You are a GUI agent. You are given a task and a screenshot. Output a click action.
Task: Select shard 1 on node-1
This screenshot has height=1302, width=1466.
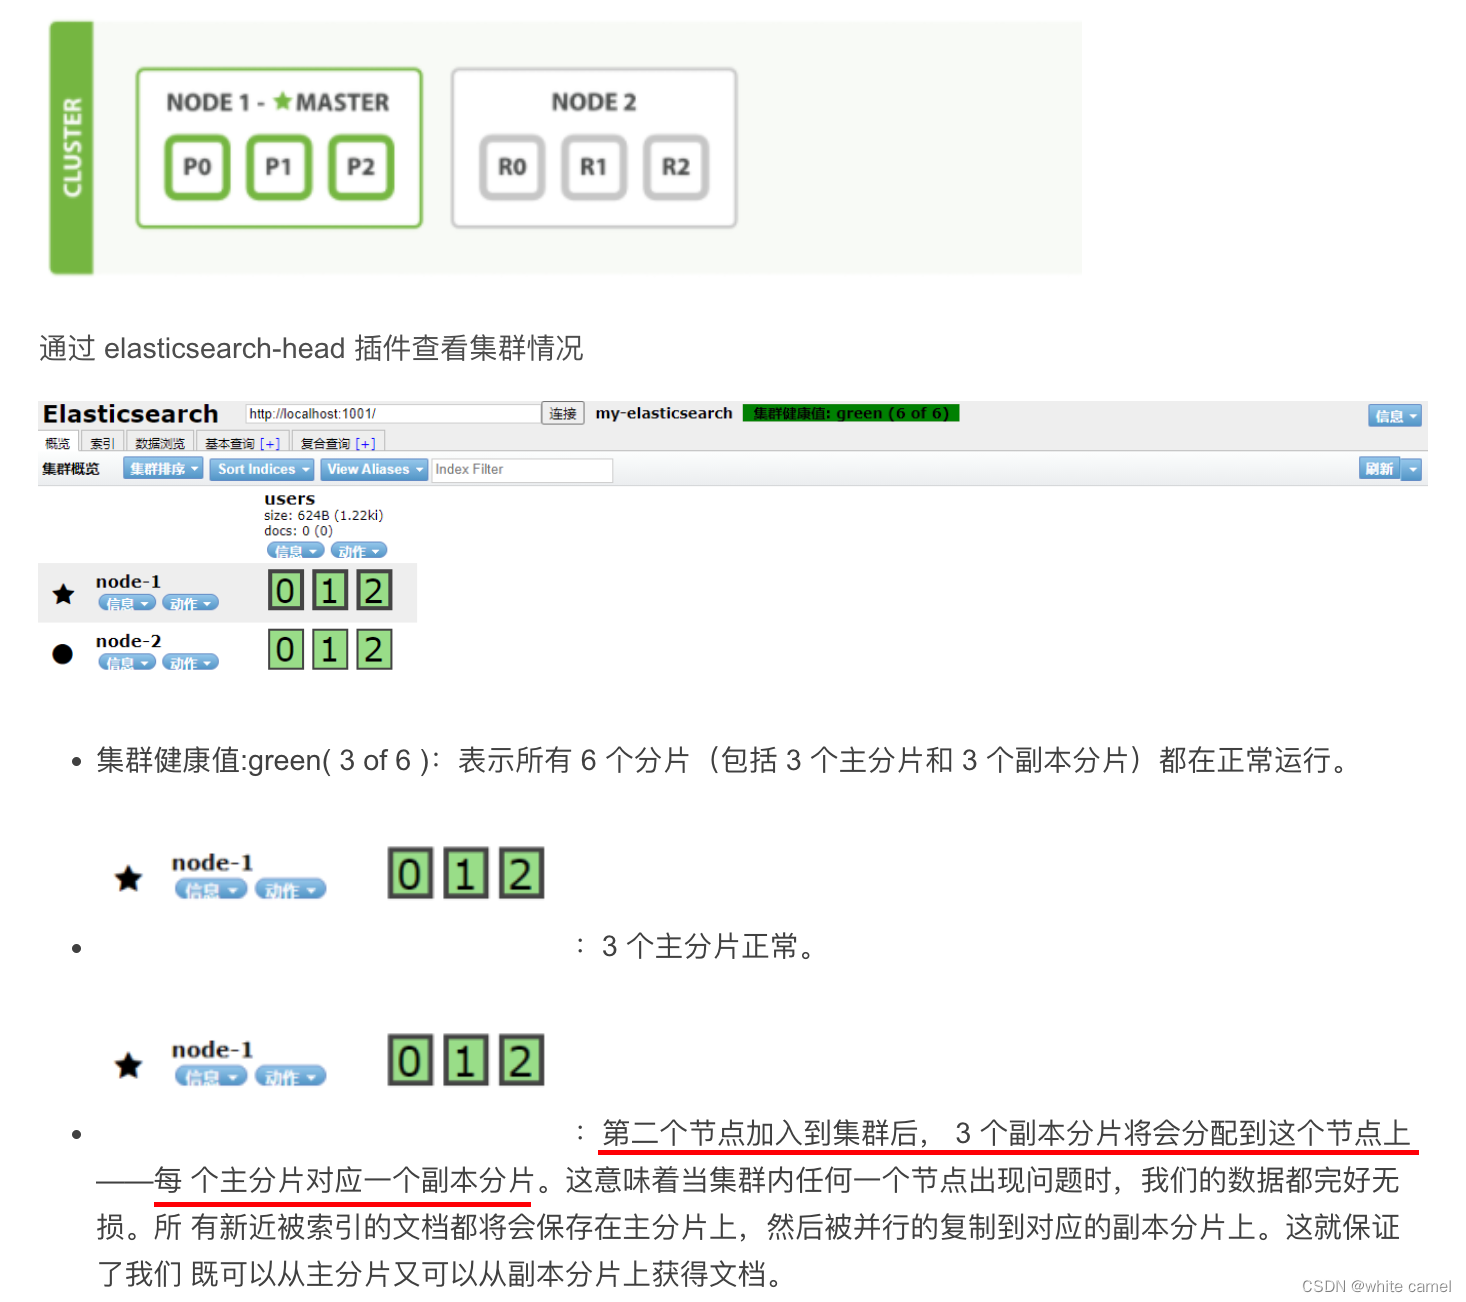(330, 591)
